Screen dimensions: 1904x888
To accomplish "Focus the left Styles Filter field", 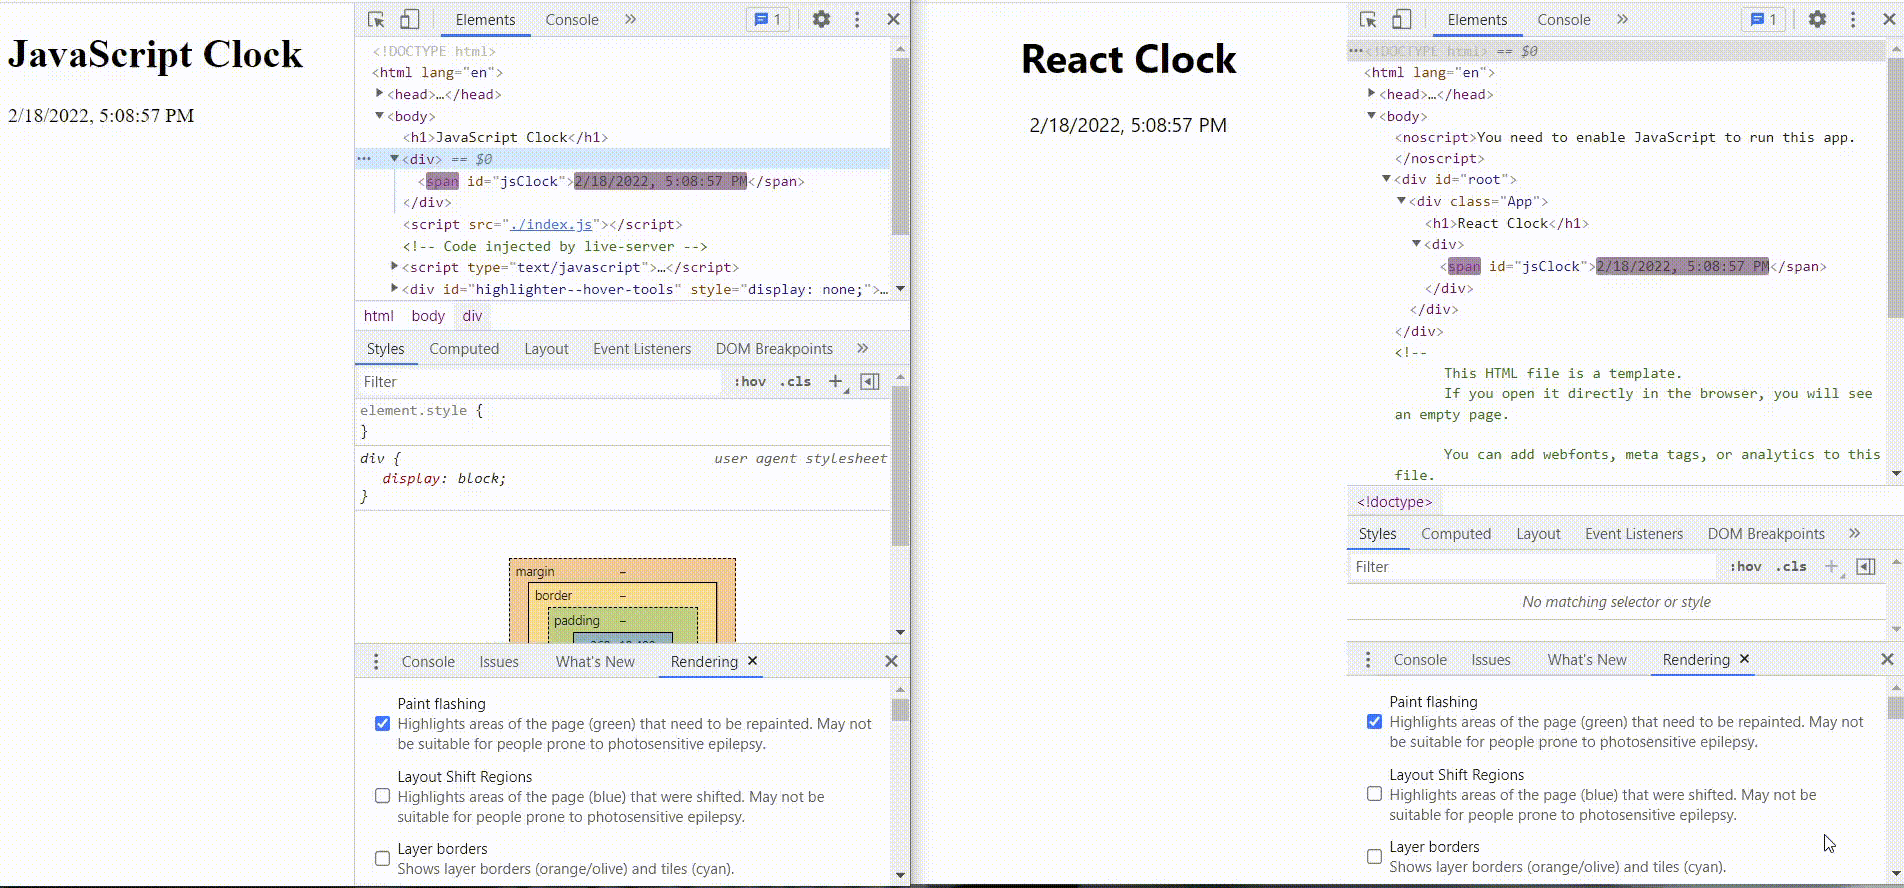I will [x=540, y=381].
